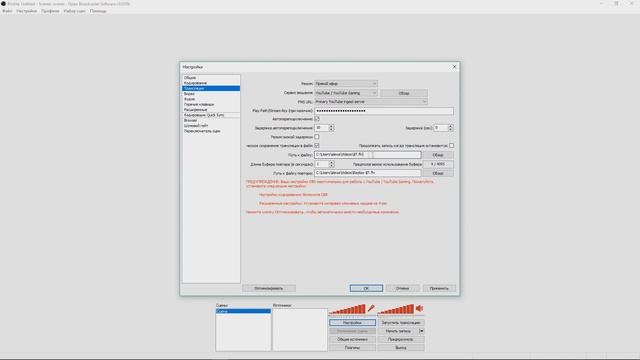Confirm settings with the OK button
This screenshot has width=640, height=360.
tap(366, 288)
